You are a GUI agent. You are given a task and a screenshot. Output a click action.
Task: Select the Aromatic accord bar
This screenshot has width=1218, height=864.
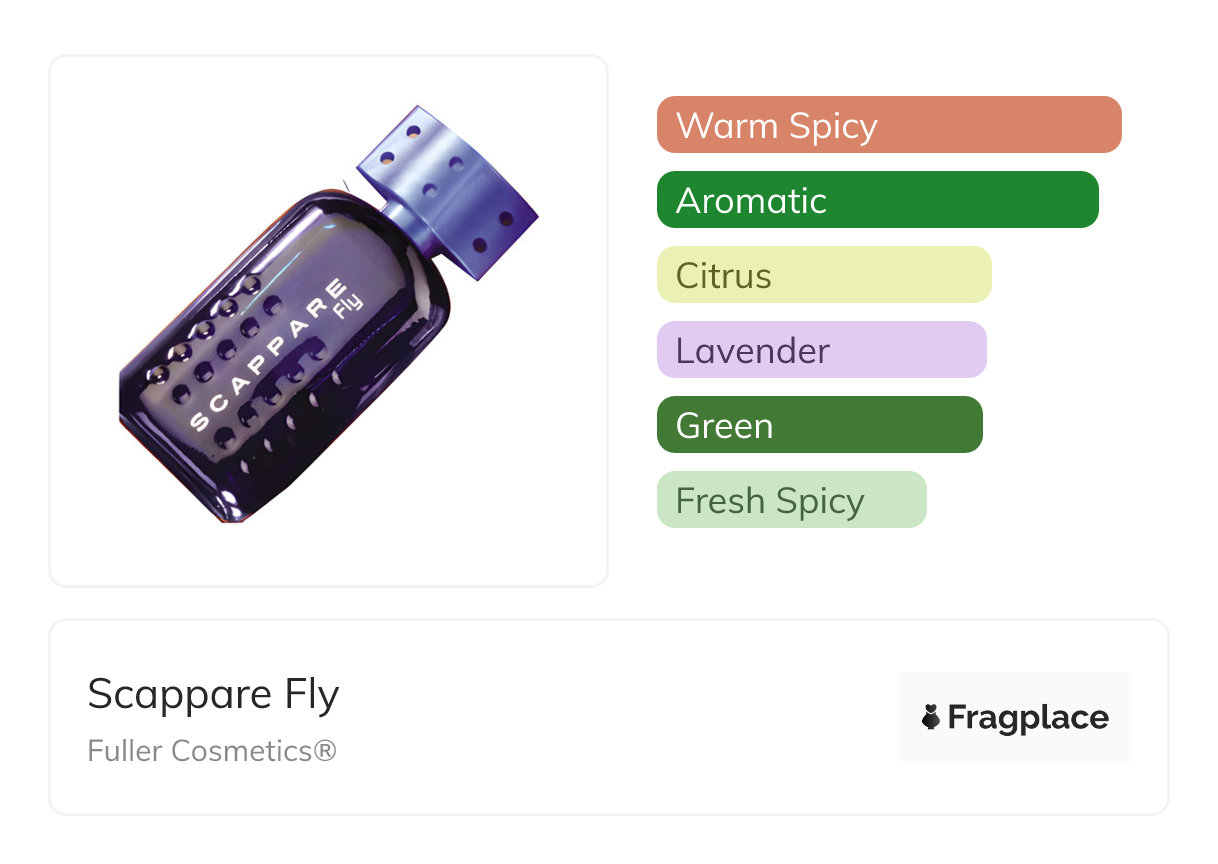(877, 200)
